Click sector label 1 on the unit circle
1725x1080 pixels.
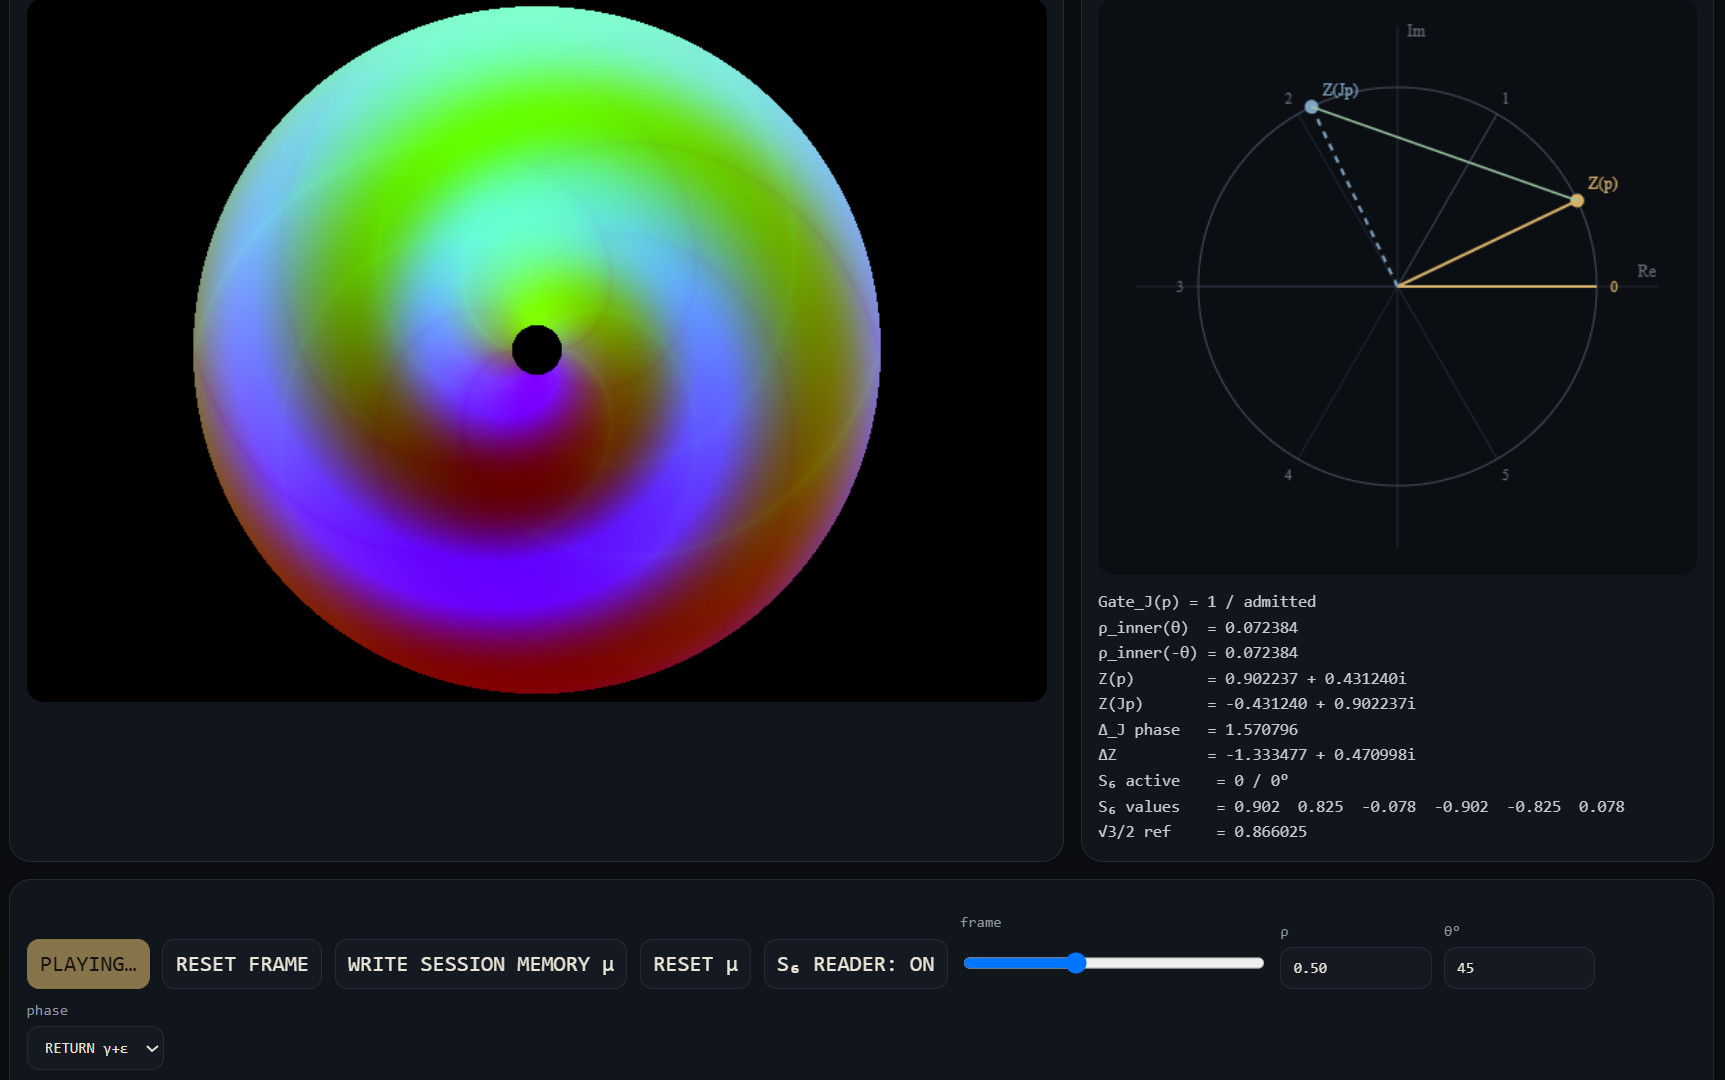[x=1505, y=98]
